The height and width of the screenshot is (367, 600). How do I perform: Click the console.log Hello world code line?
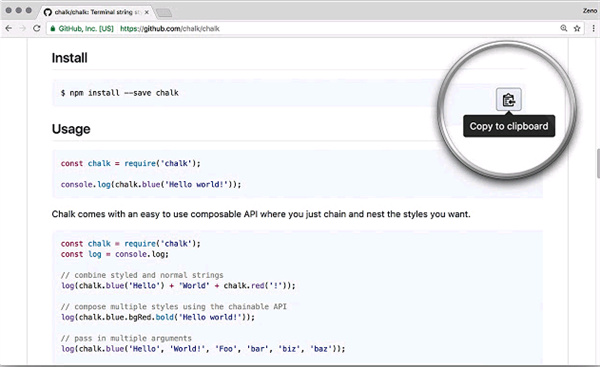pos(151,184)
